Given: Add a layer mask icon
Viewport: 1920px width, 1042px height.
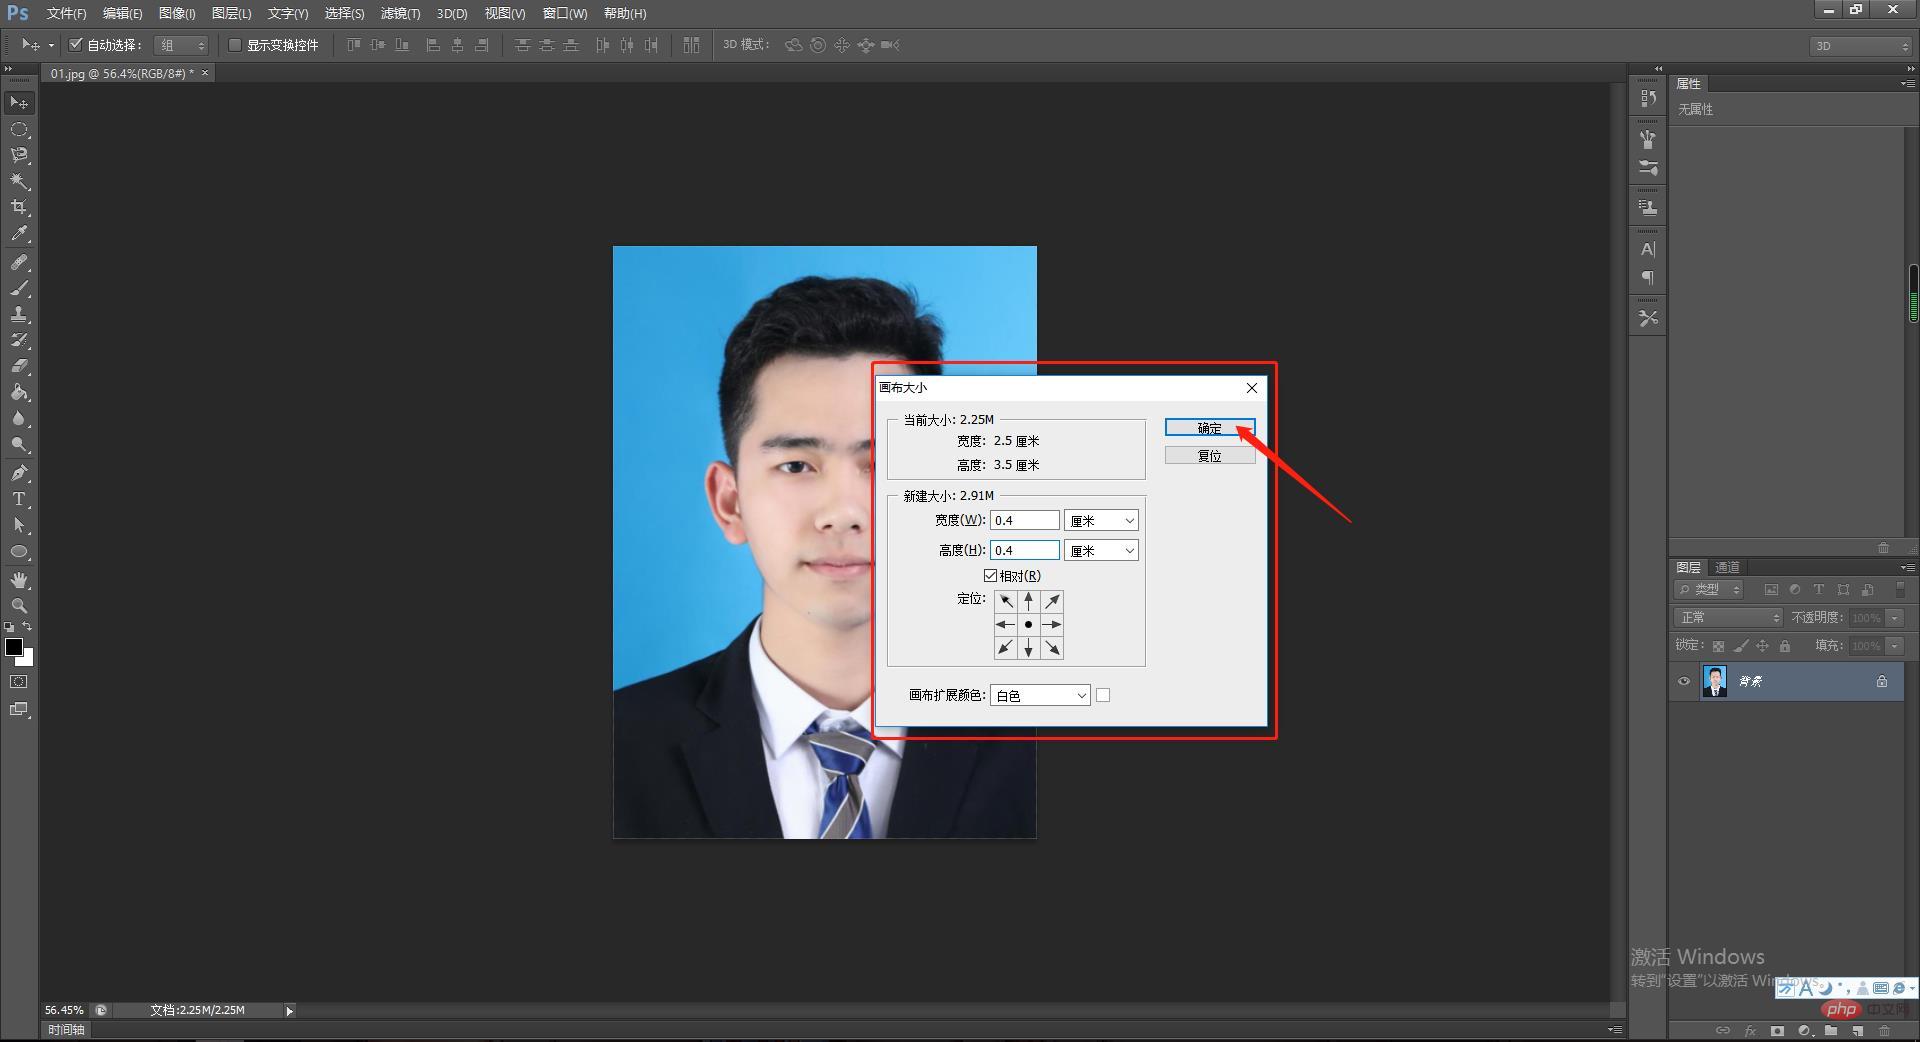Looking at the screenshot, I should (x=1777, y=1030).
